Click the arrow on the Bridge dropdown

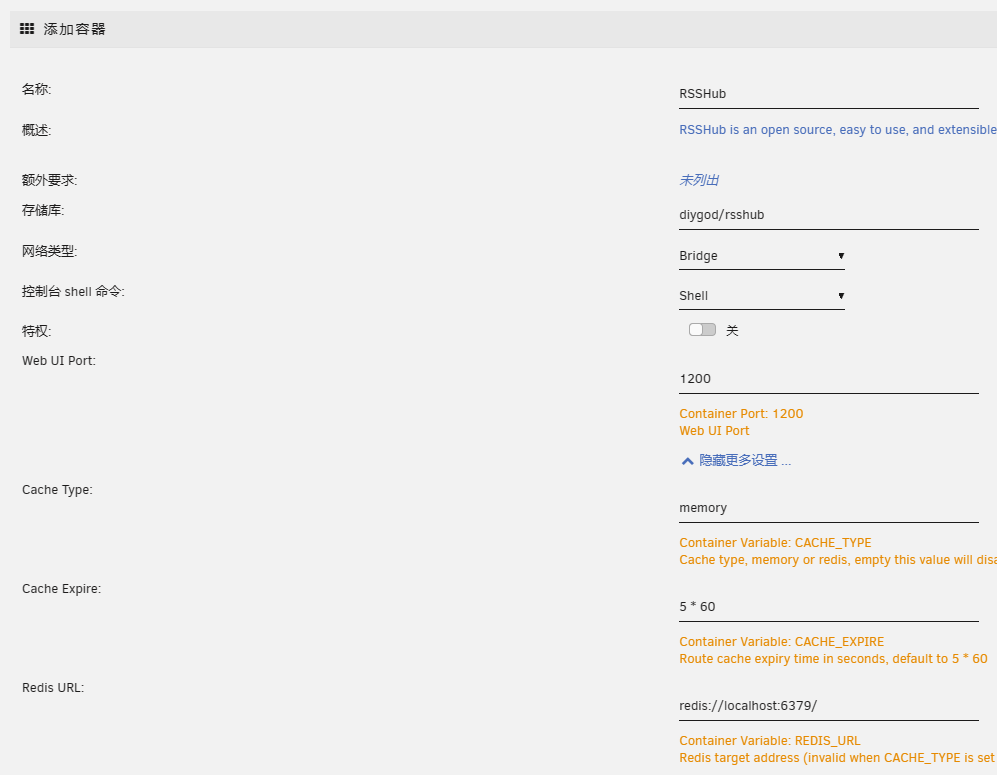[x=841, y=256]
